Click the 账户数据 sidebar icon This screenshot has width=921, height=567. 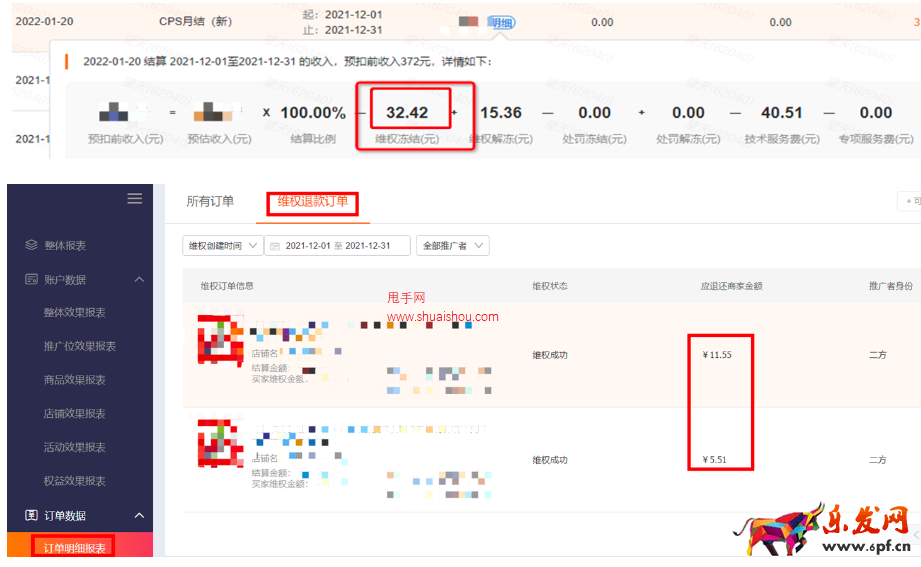(x=30, y=280)
